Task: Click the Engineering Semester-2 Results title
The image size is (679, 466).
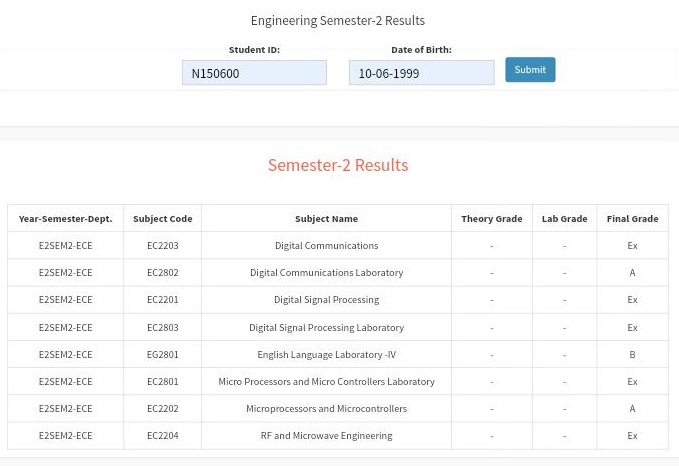Action: tap(337, 20)
